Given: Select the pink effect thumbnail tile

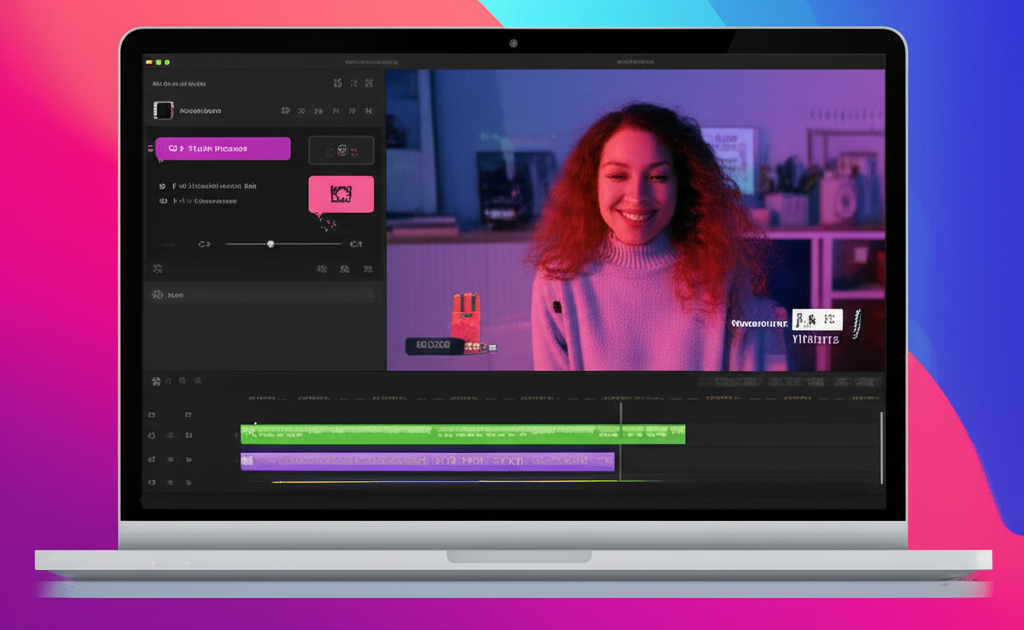Looking at the screenshot, I should (x=341, y=194).
